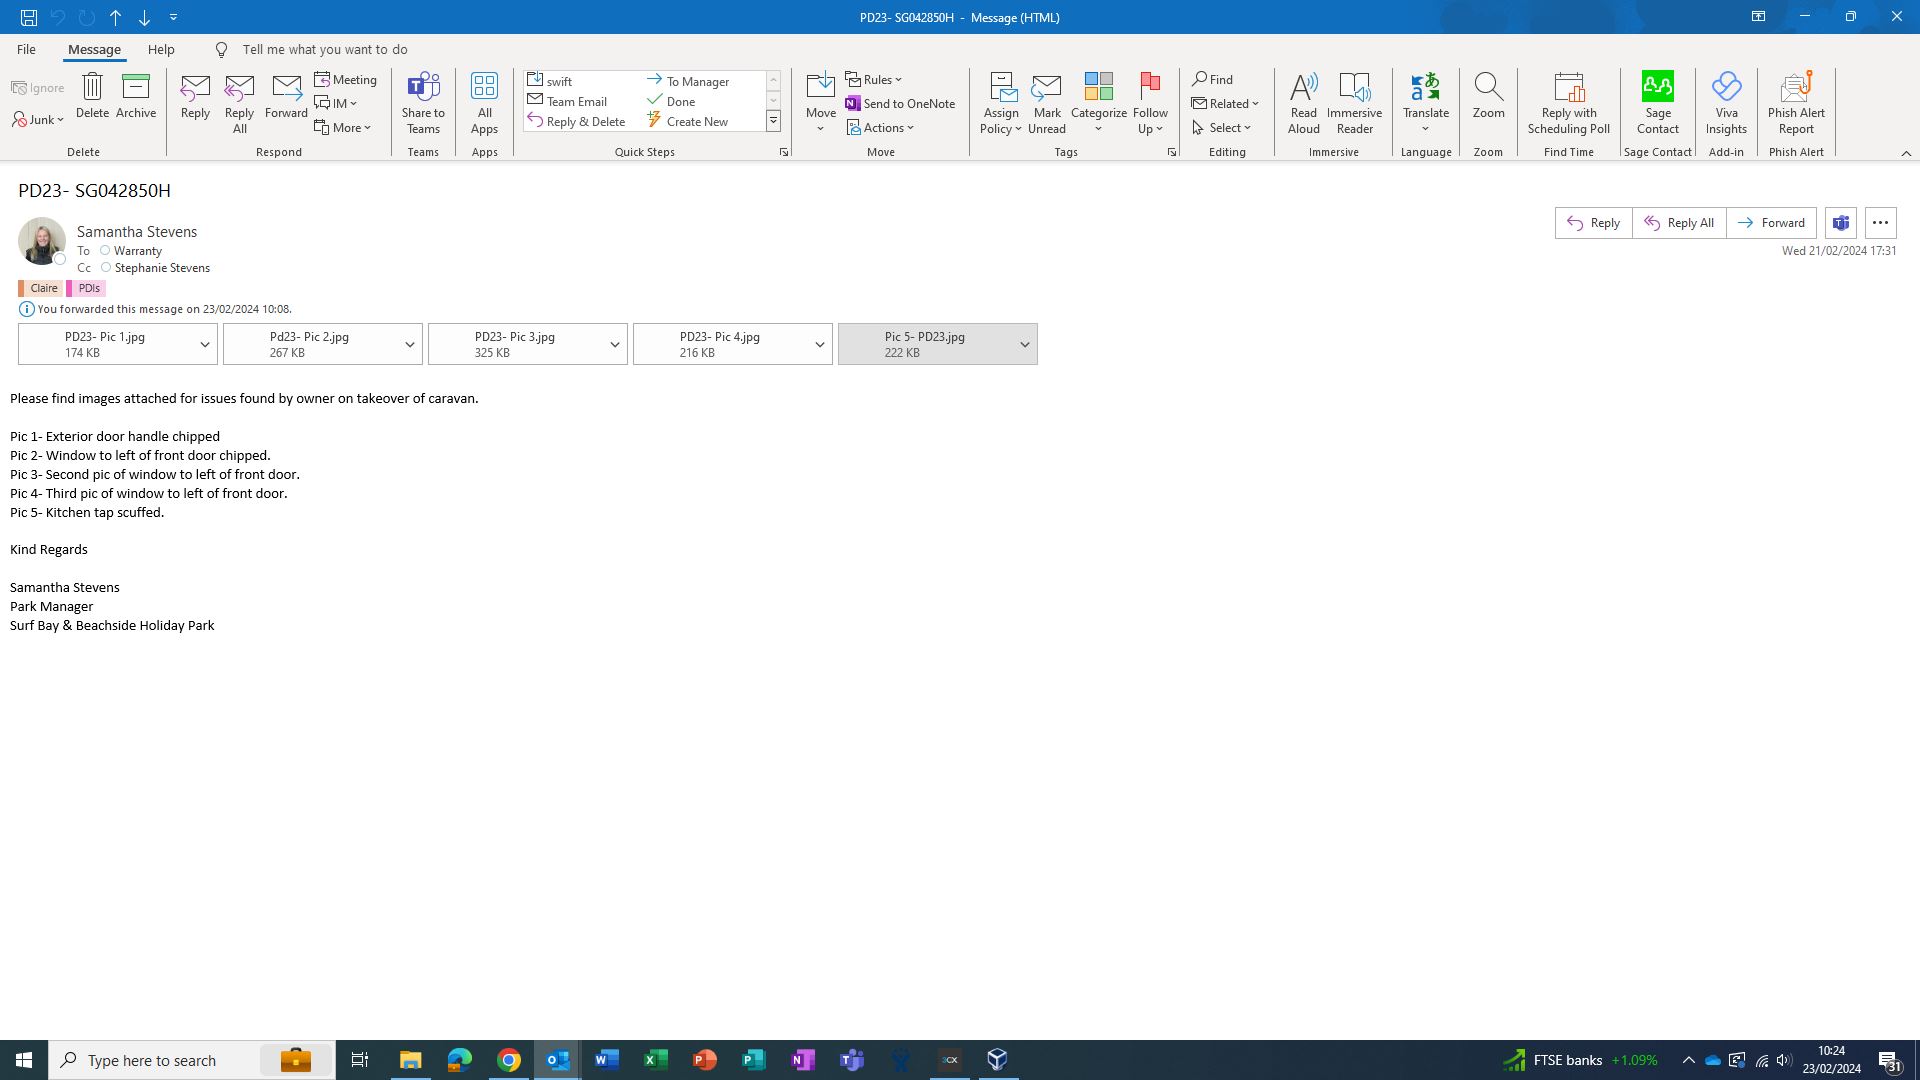Open dropdown for PD23- Pic 1.jpg attachment

[x=205, y=344]
